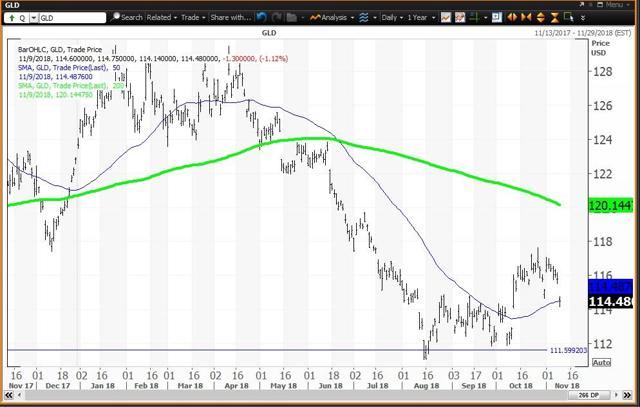Click the single right arrow on scrollbar
Image resolution: width=640 pixels, height=407 pixels.
pyautogui.click(x=617, y=395)
